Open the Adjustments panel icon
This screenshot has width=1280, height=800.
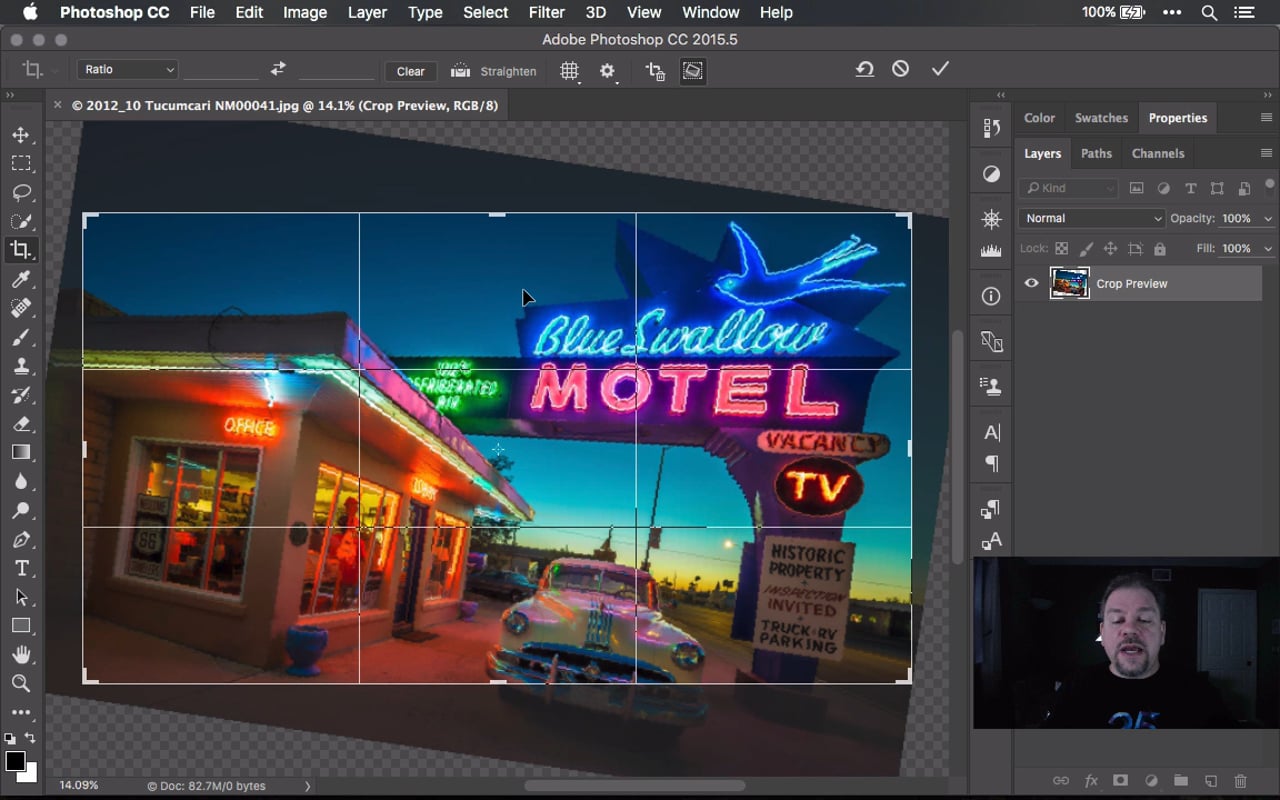991,173
